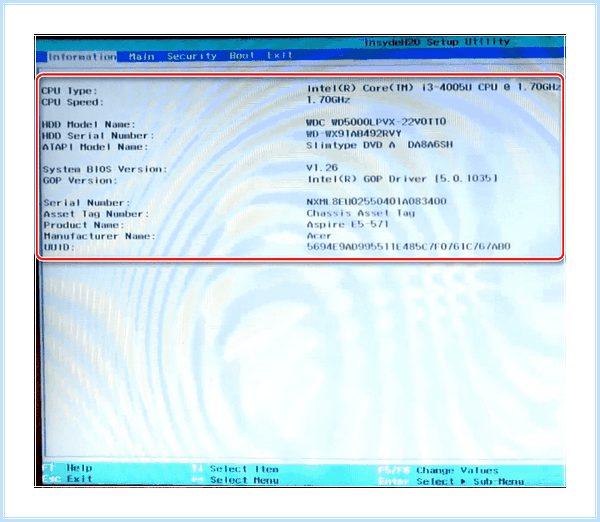Viewport: 600px width, 522px height.
Task: Select the Exit tab
Action: (280, 55)
